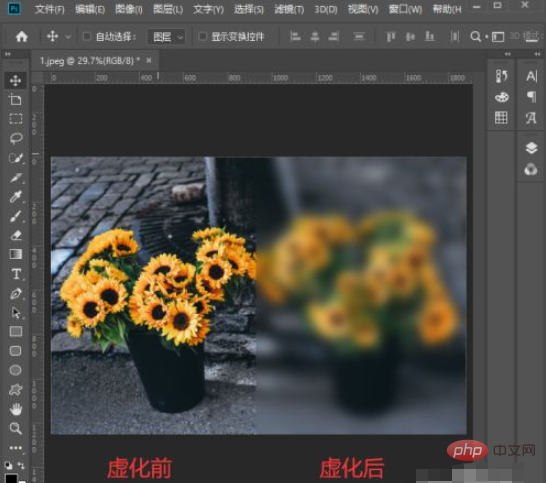This screenshot has width=546, height=483.
Task: Click align right edges icon
Action: click(334, 36)
